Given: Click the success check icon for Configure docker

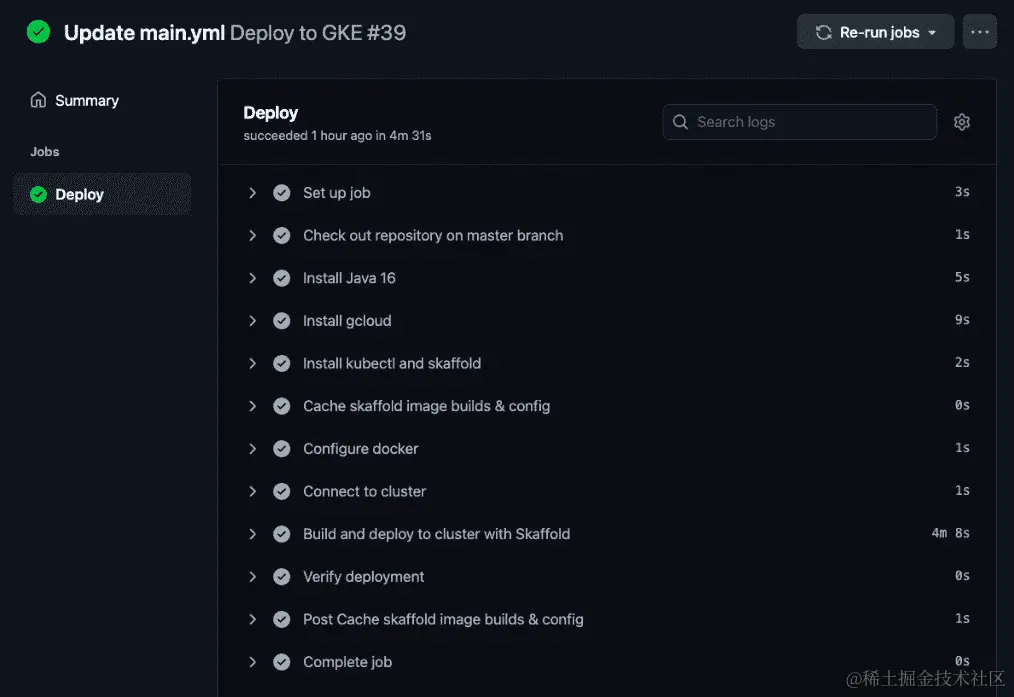Looking at the screenshot, I should [282, 449].
